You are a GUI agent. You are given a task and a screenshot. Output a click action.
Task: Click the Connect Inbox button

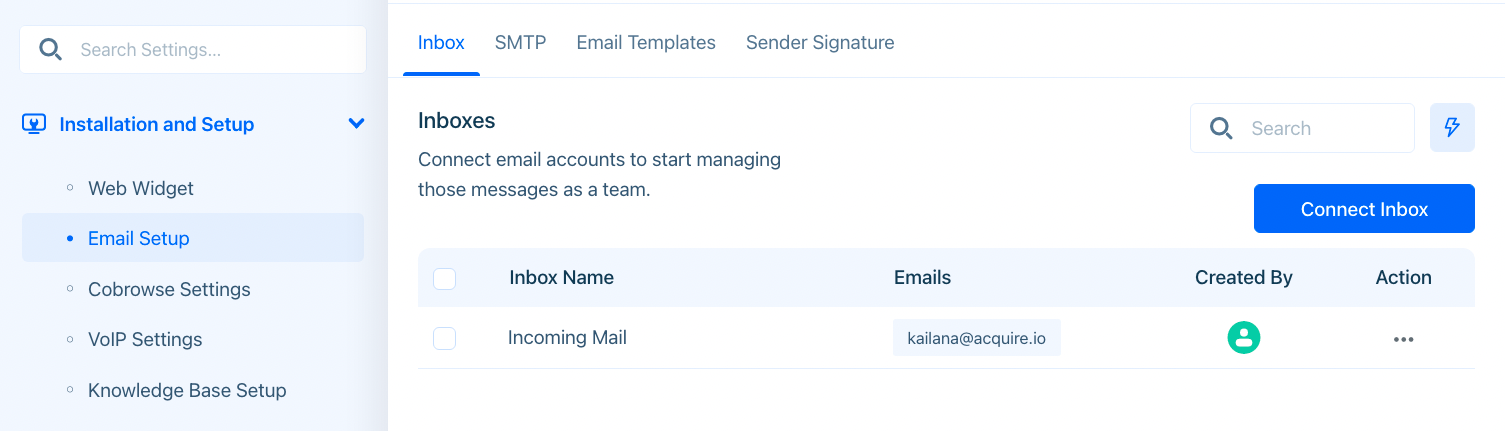[1364, 209]
